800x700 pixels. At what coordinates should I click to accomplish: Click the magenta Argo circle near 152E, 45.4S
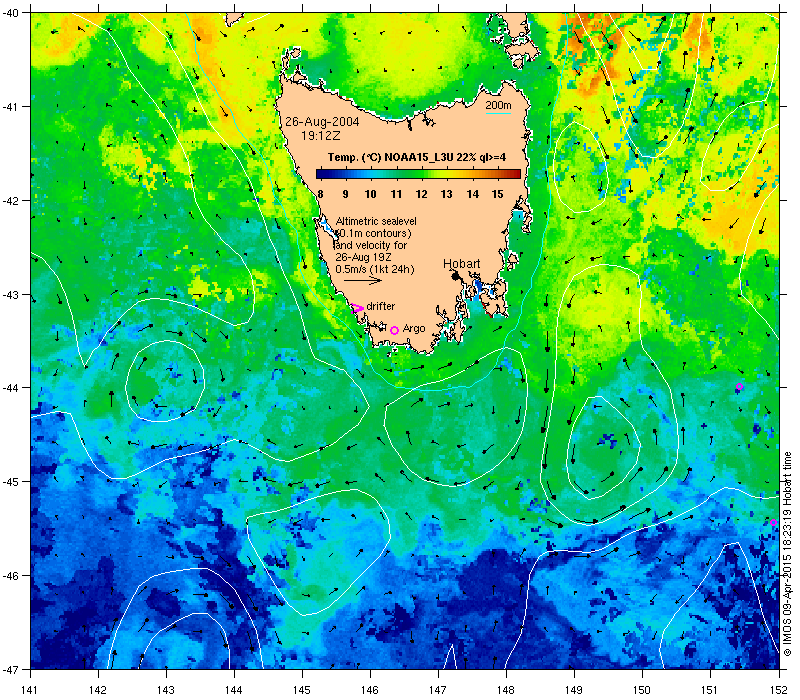[773, 522]
